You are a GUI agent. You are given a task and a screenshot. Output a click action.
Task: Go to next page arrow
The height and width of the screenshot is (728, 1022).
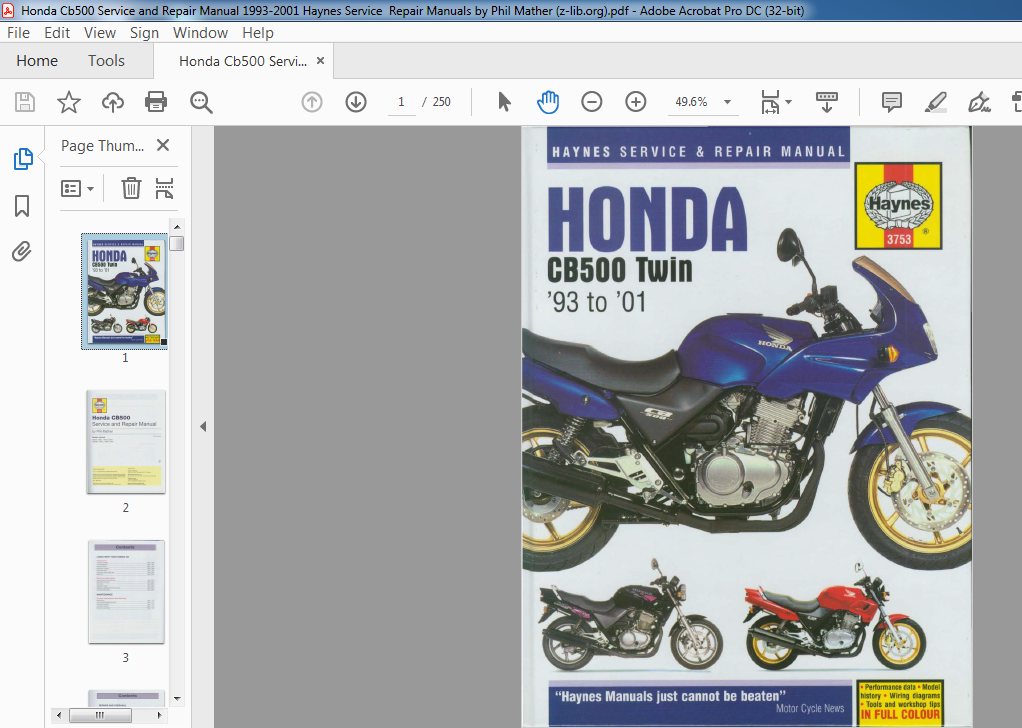[356, 102]
